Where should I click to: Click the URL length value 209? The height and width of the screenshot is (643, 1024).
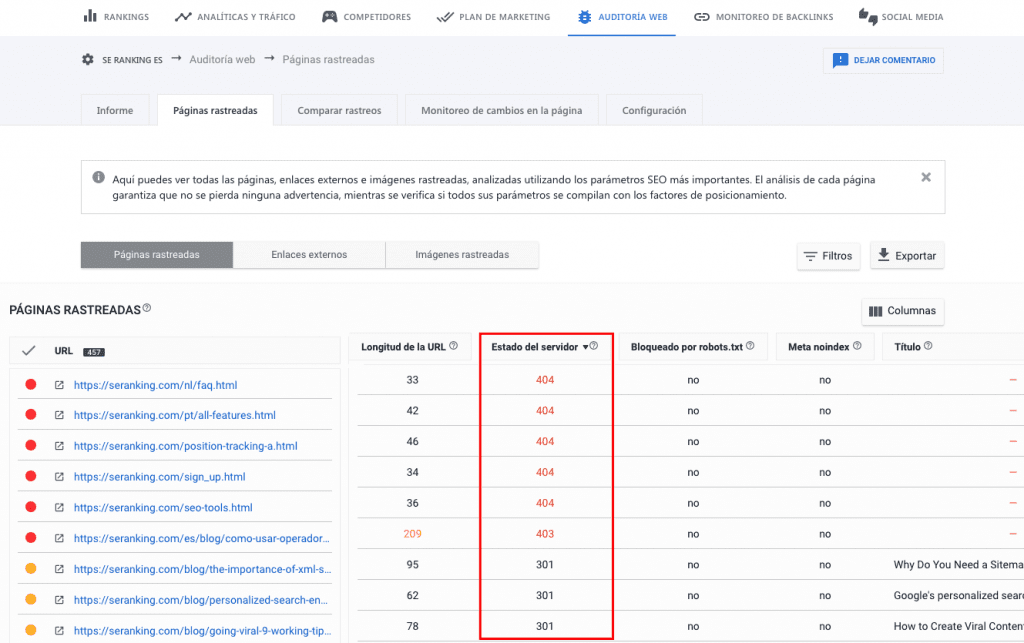412,534
